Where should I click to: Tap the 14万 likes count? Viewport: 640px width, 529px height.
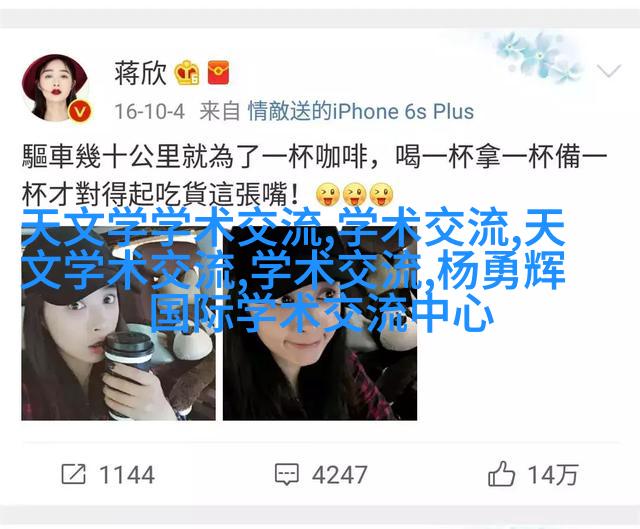click(x=553, y=475)
